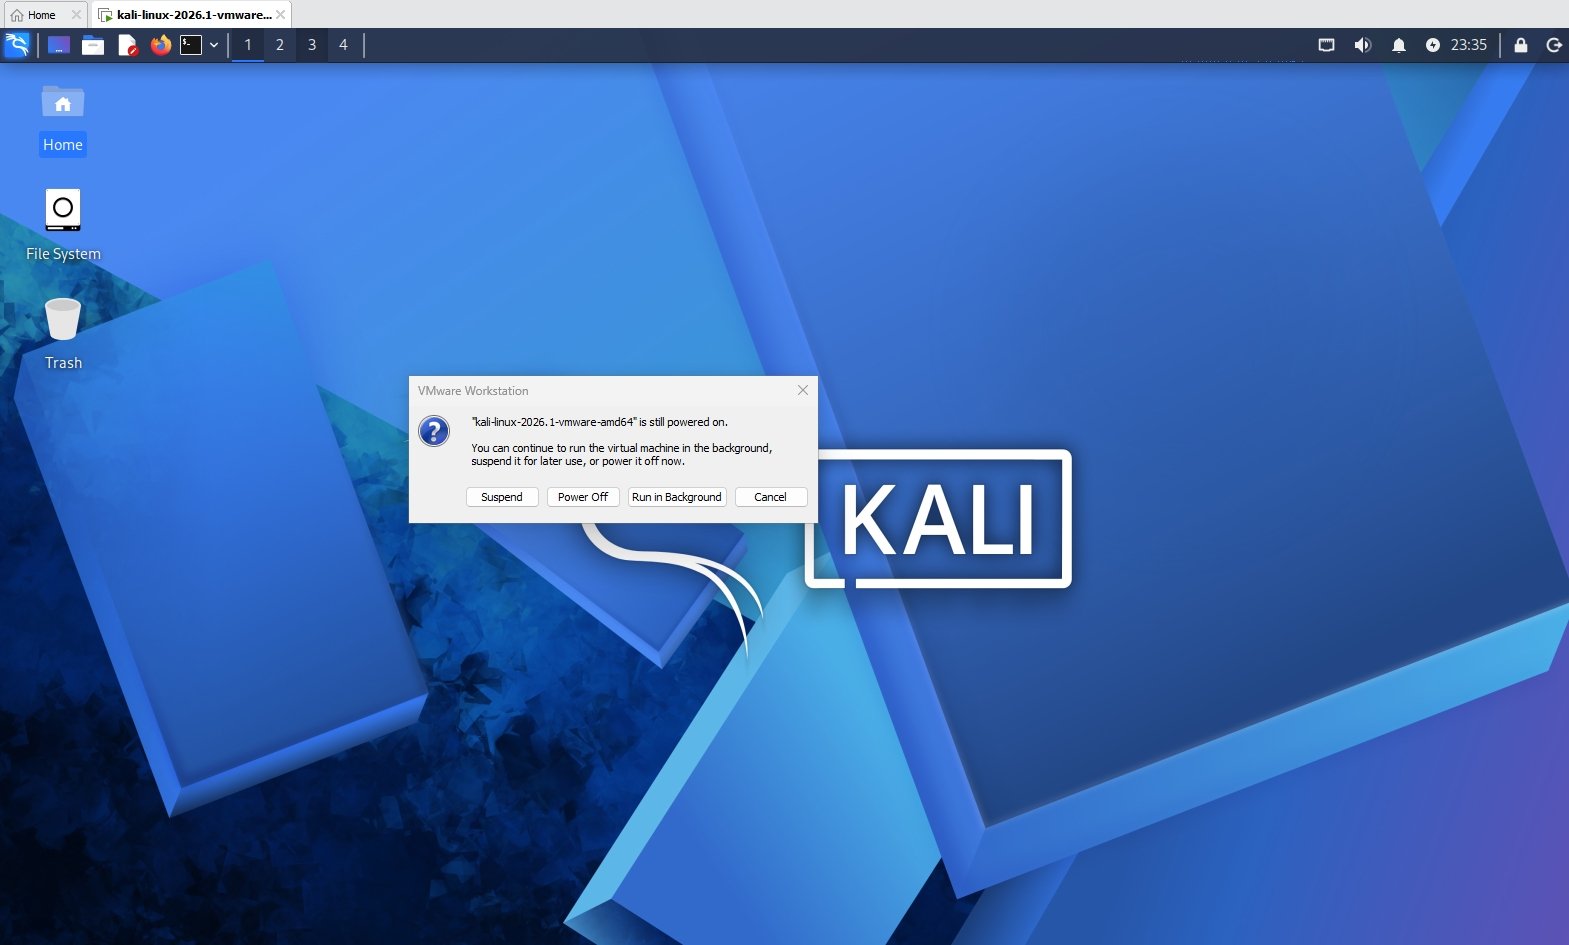Click the display settings tray icon
The width and height of the screenshot is (1569, 945).
click(x=1327, y=45)
